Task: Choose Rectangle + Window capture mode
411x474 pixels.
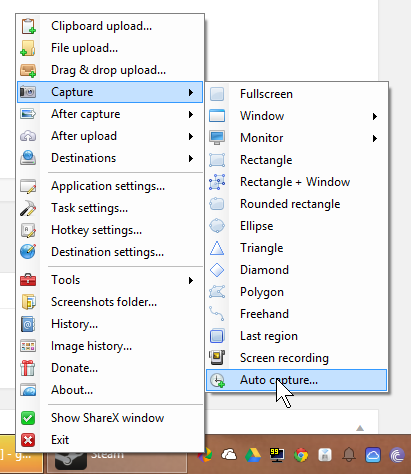Action: tap(296, 182)
